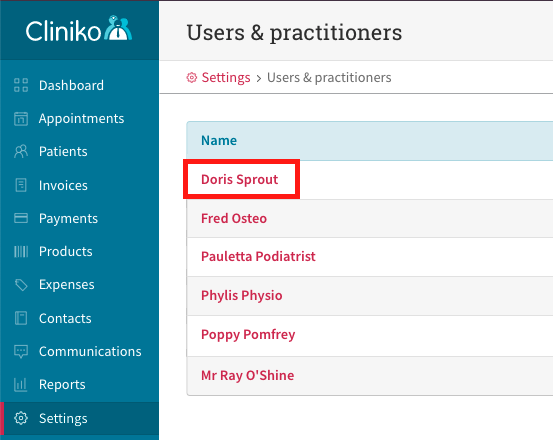This screenshot has width=553, height=440.
Task: Open the Settings breadcrumb link
Action: (x=226, y=77)
